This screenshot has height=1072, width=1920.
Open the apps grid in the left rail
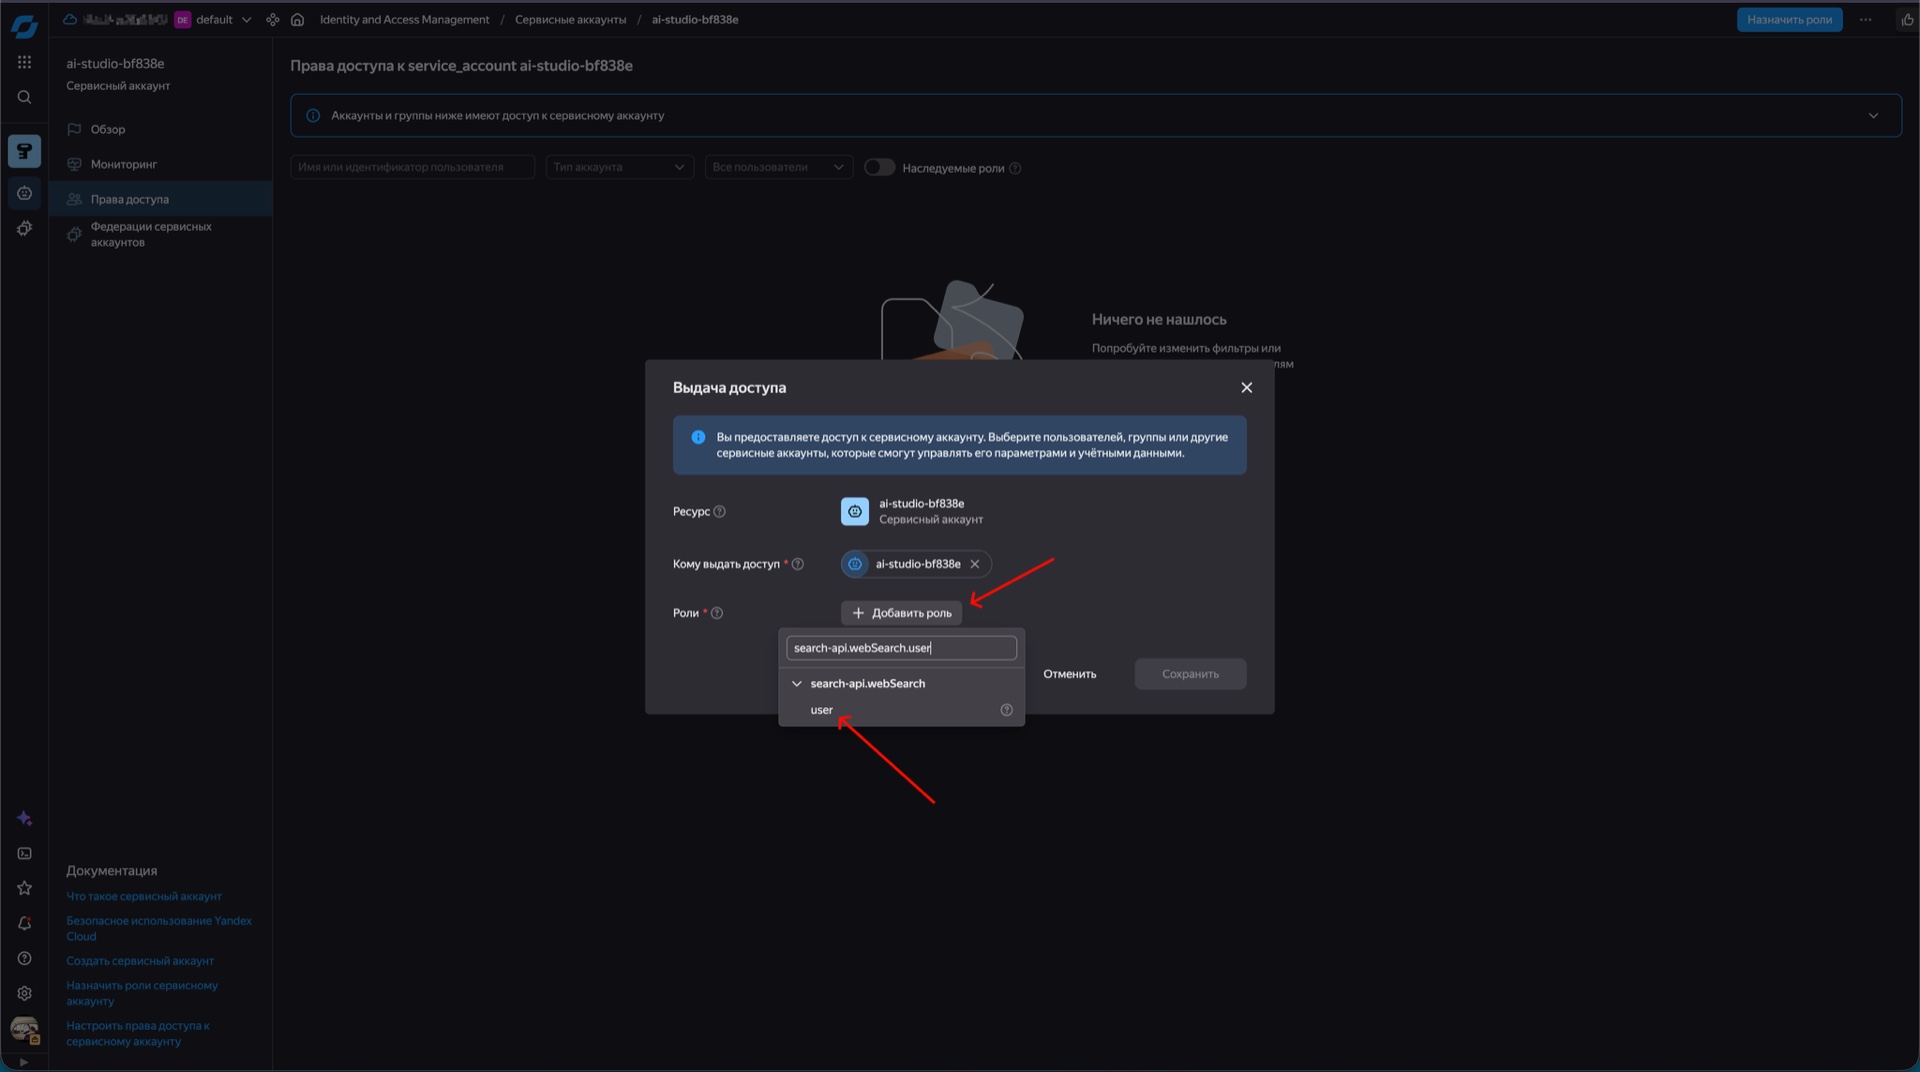coord(24,61)
